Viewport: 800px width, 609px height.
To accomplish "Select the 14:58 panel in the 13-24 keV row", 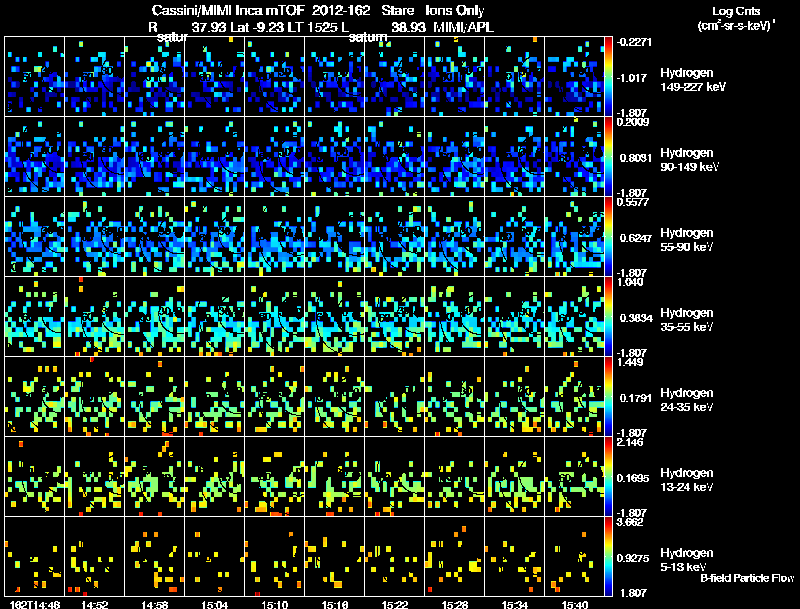I will coord(155,476).
